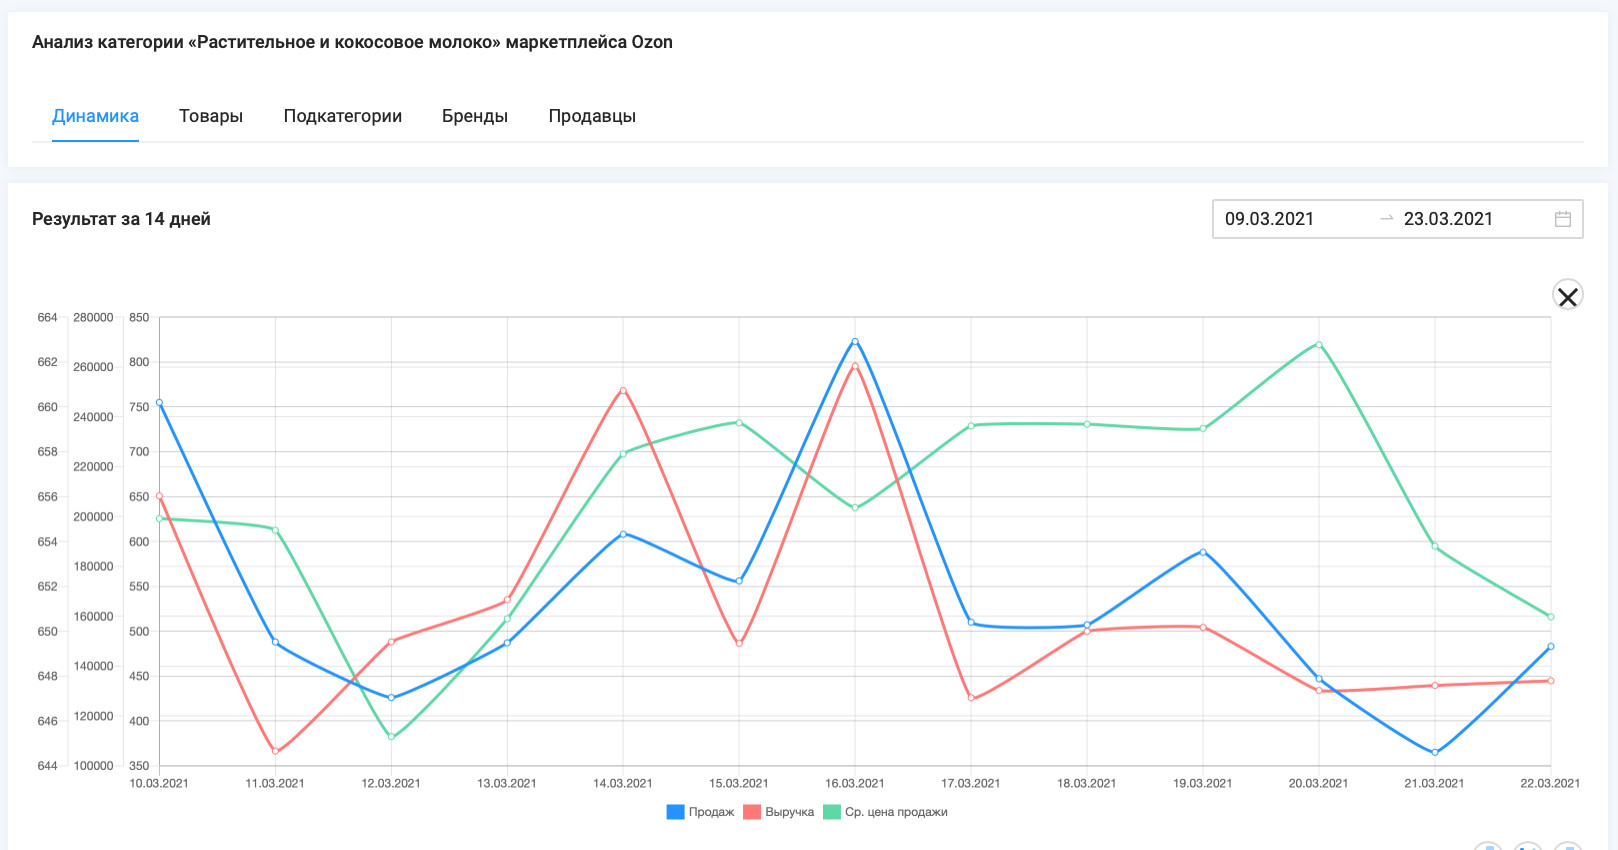Click the page title mentioning маркетплейса Ozon

(x=352, y=42)
